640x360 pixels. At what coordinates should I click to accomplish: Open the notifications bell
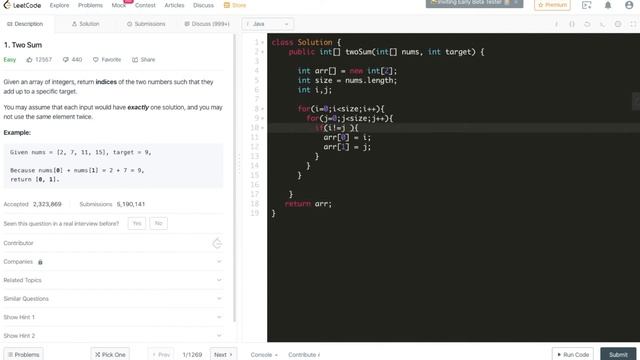608,5
